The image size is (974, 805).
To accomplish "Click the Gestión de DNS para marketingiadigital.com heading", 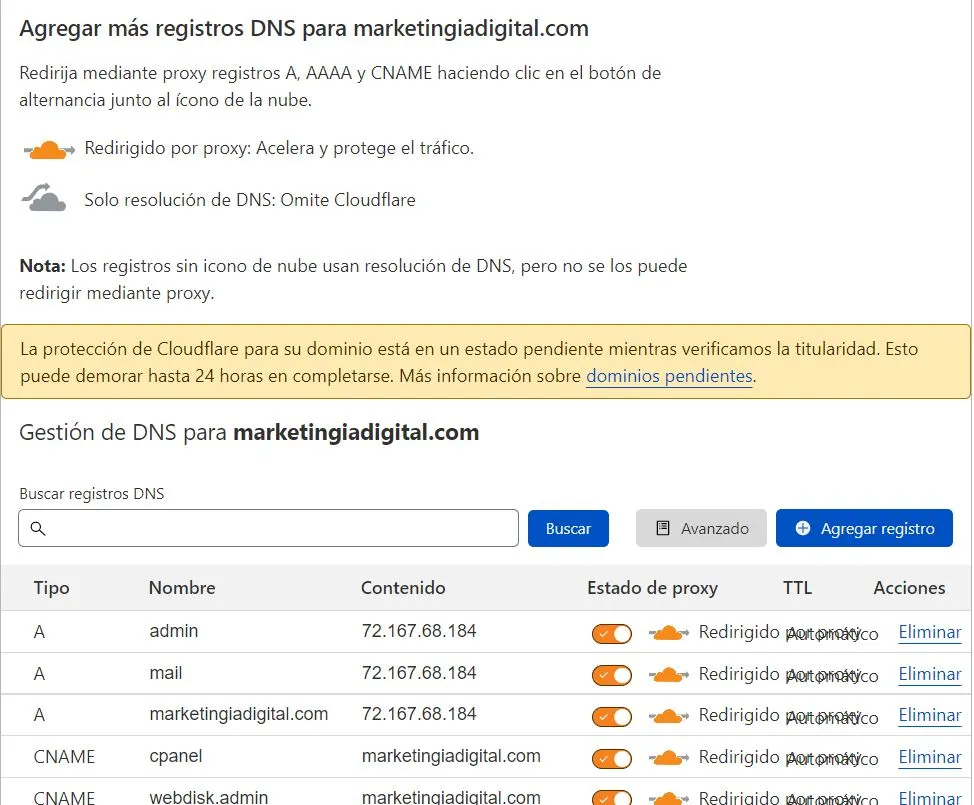I will [249, 432].
